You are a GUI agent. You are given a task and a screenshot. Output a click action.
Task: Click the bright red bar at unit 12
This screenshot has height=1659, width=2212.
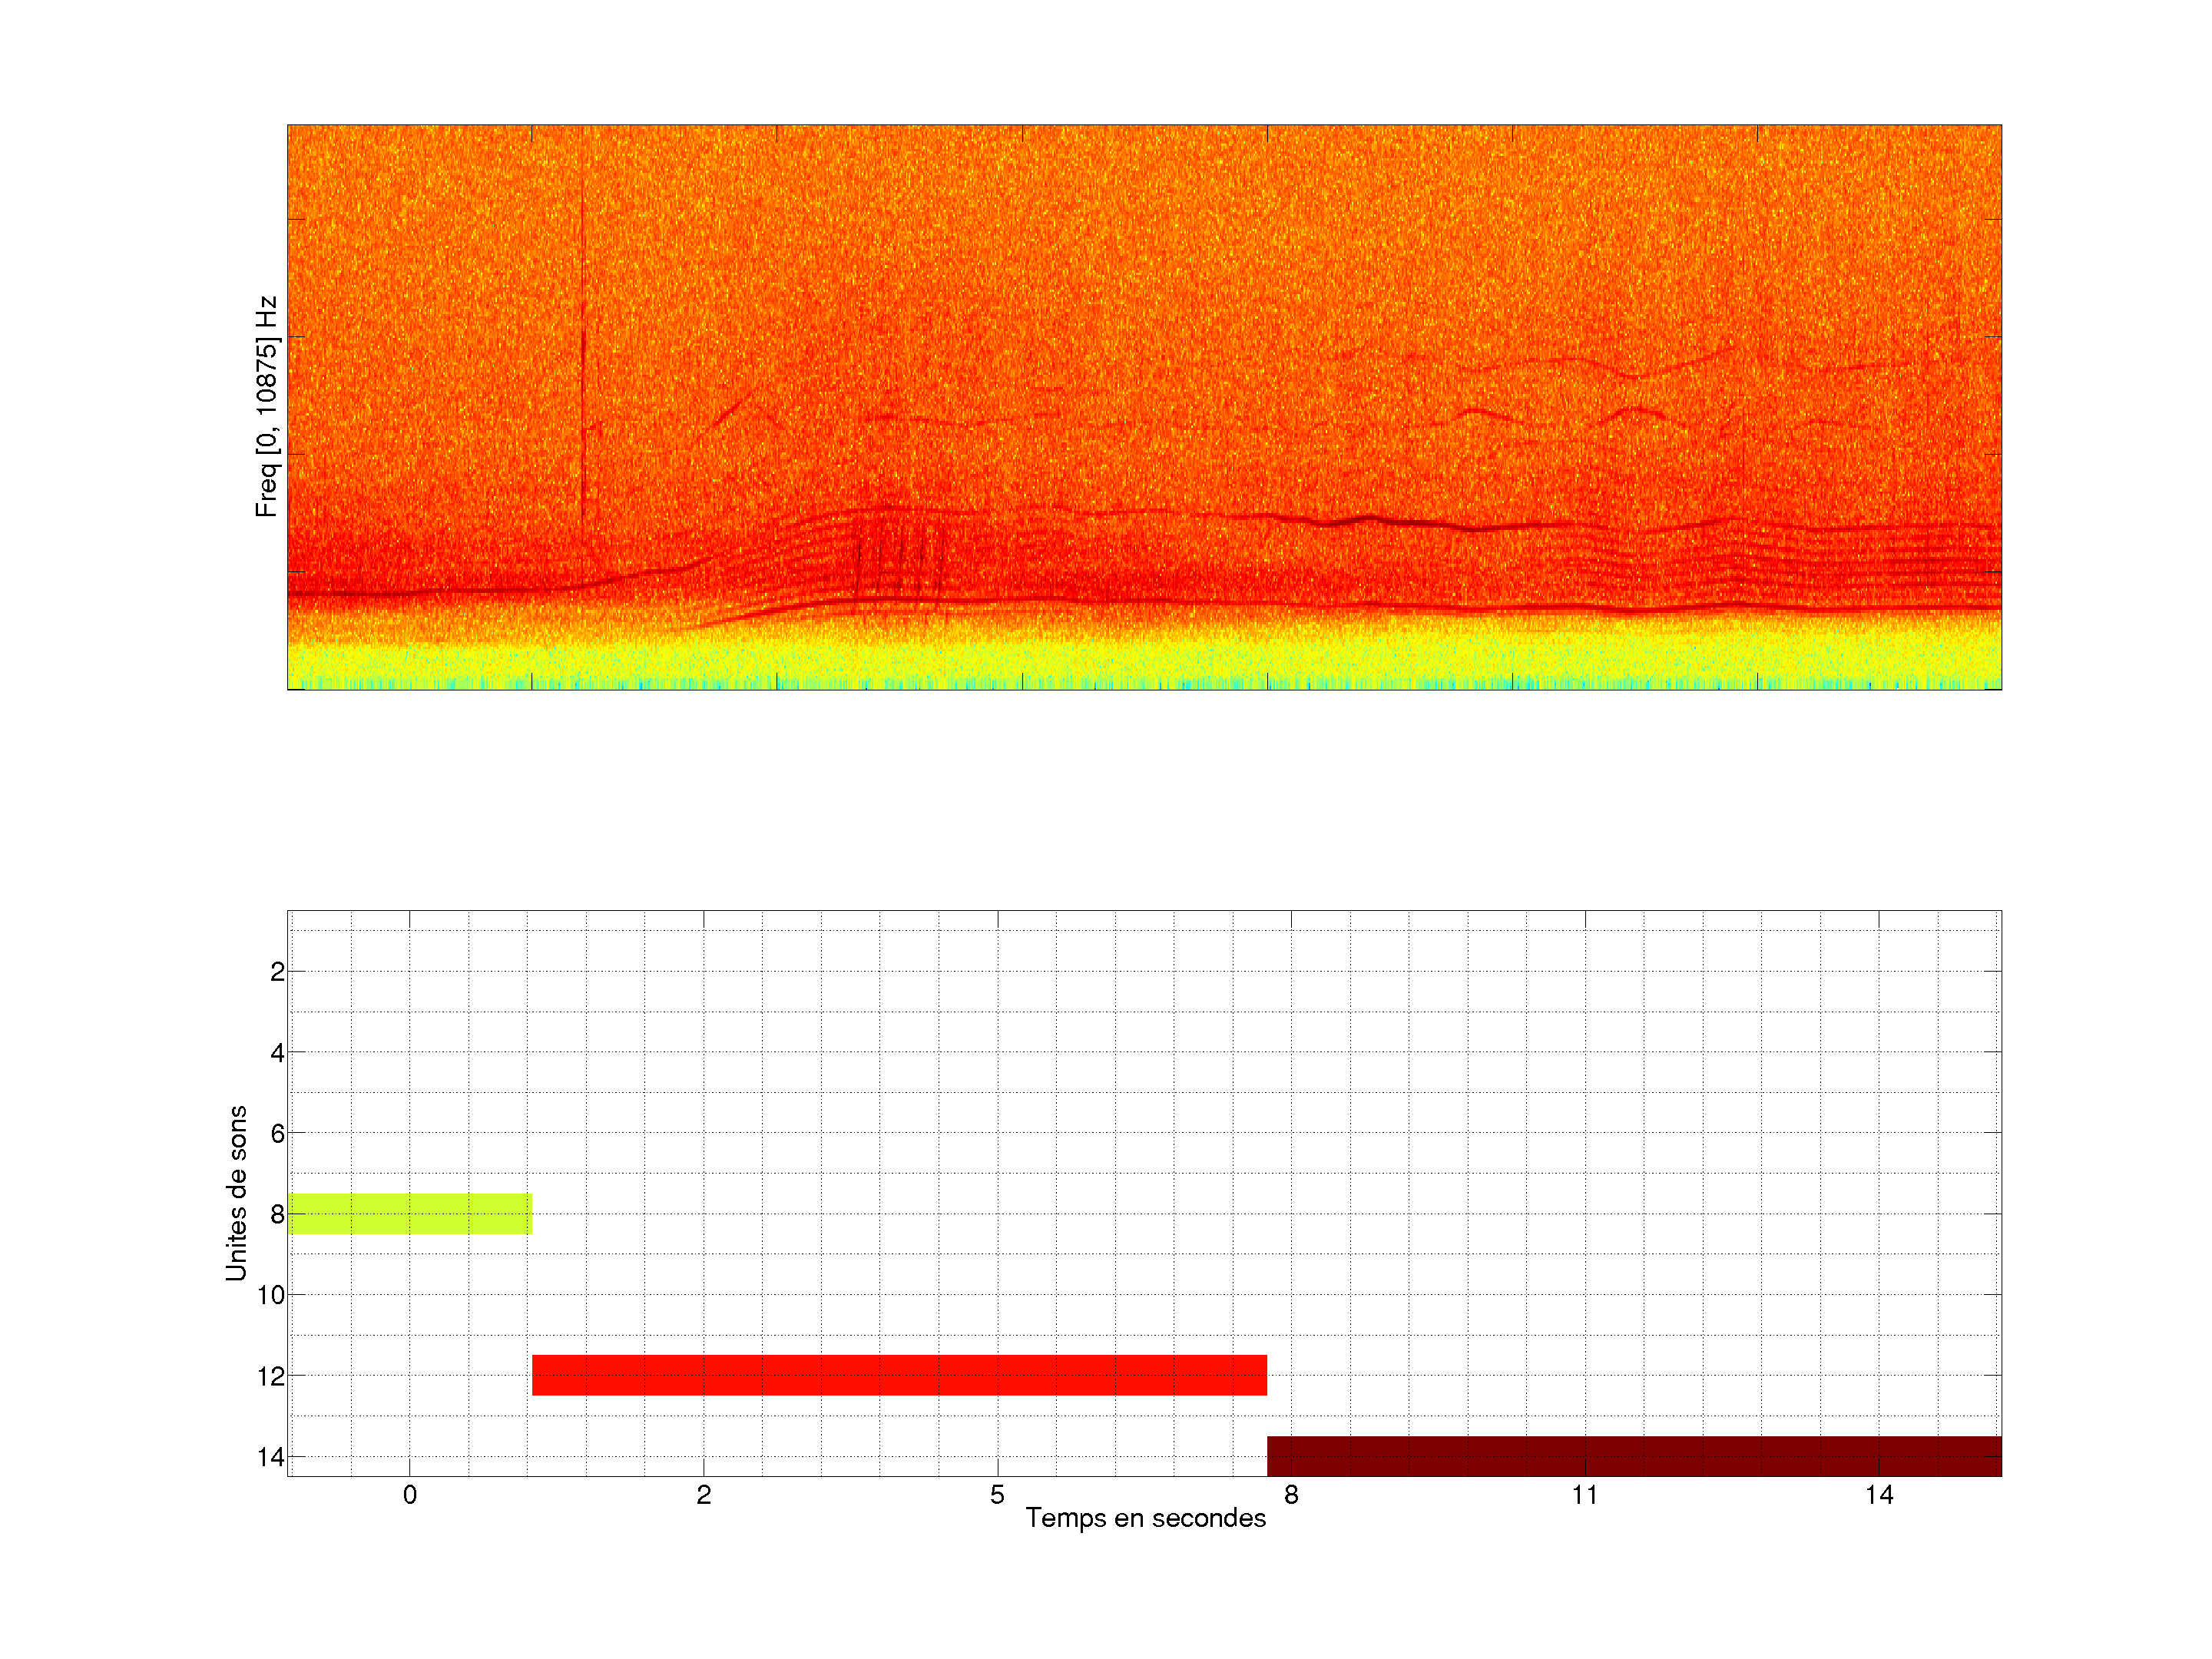[899, 1375]
